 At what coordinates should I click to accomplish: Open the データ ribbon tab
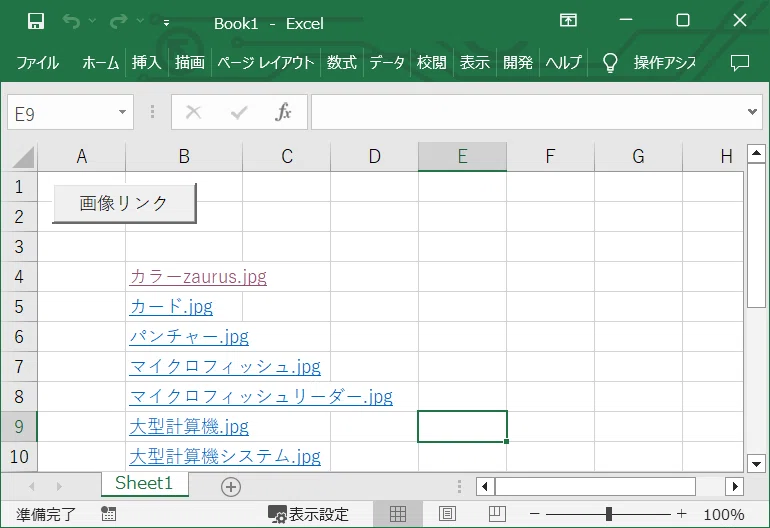point(387,63)
